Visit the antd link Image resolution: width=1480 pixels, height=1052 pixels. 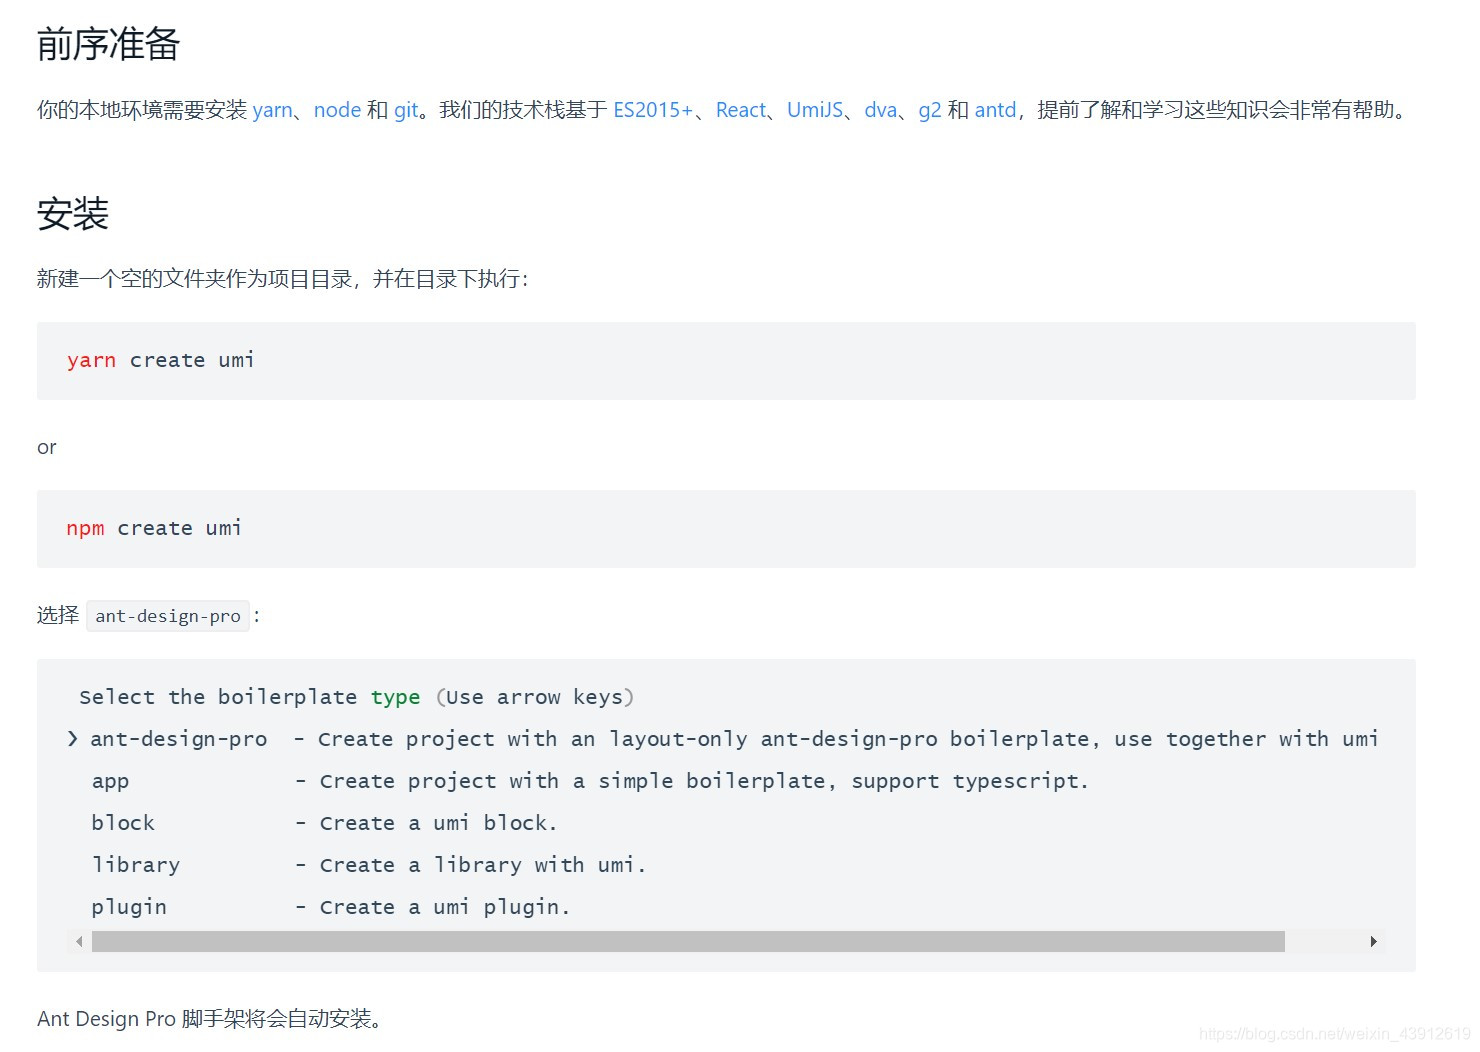click(x=995, y=110)
